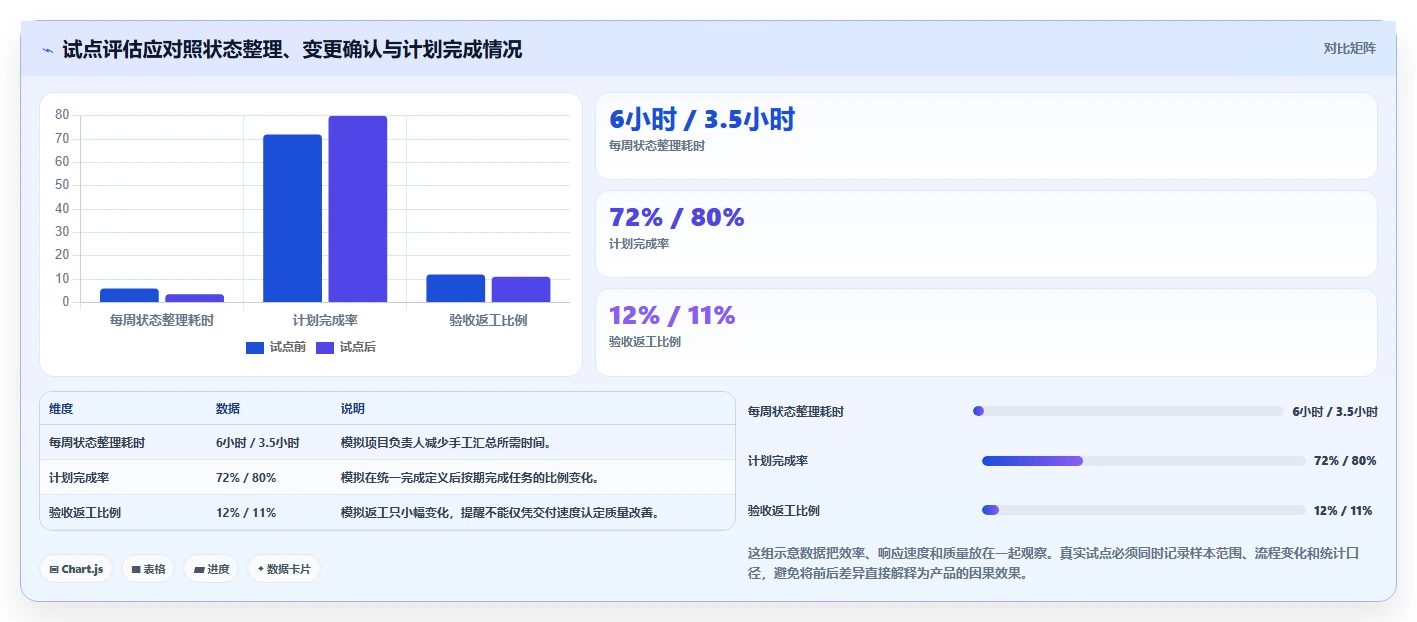This screenshot has width=1417, height=622.
Task: Select the 每周状态整理耗时 table row name cell
Action: pyautogui.click(x=97, y=442)
